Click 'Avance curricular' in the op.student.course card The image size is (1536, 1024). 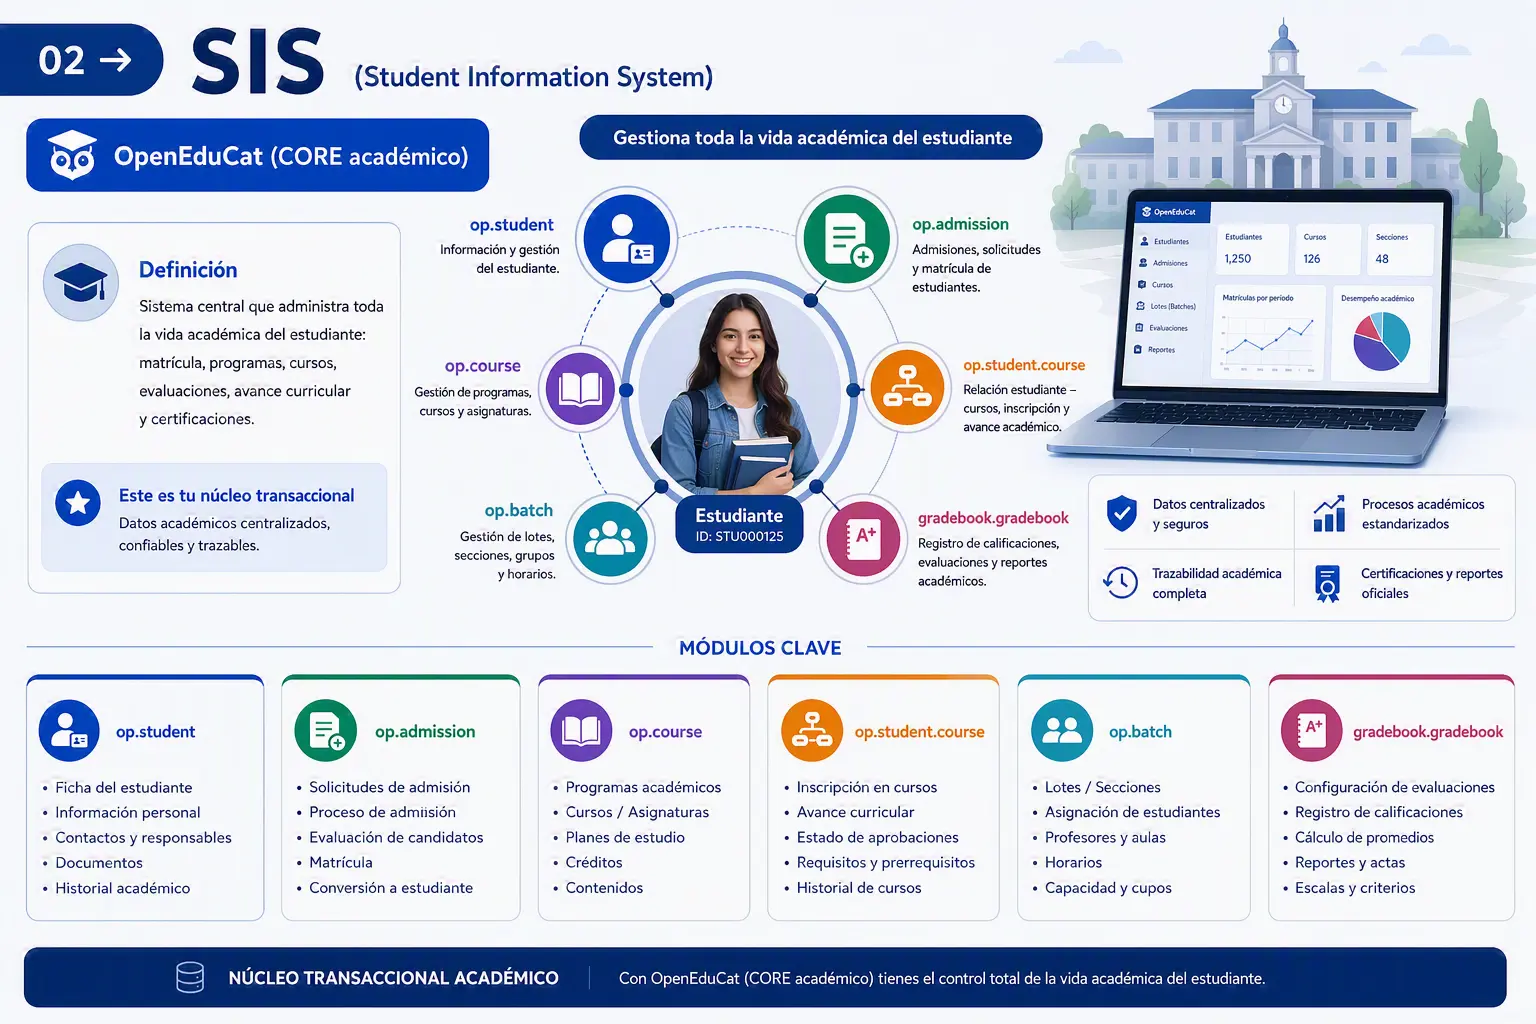click(x=855, y=813)
